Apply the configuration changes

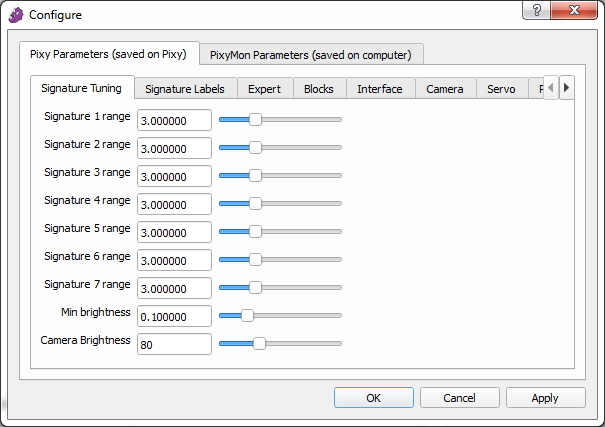click(x=545, y=398)
